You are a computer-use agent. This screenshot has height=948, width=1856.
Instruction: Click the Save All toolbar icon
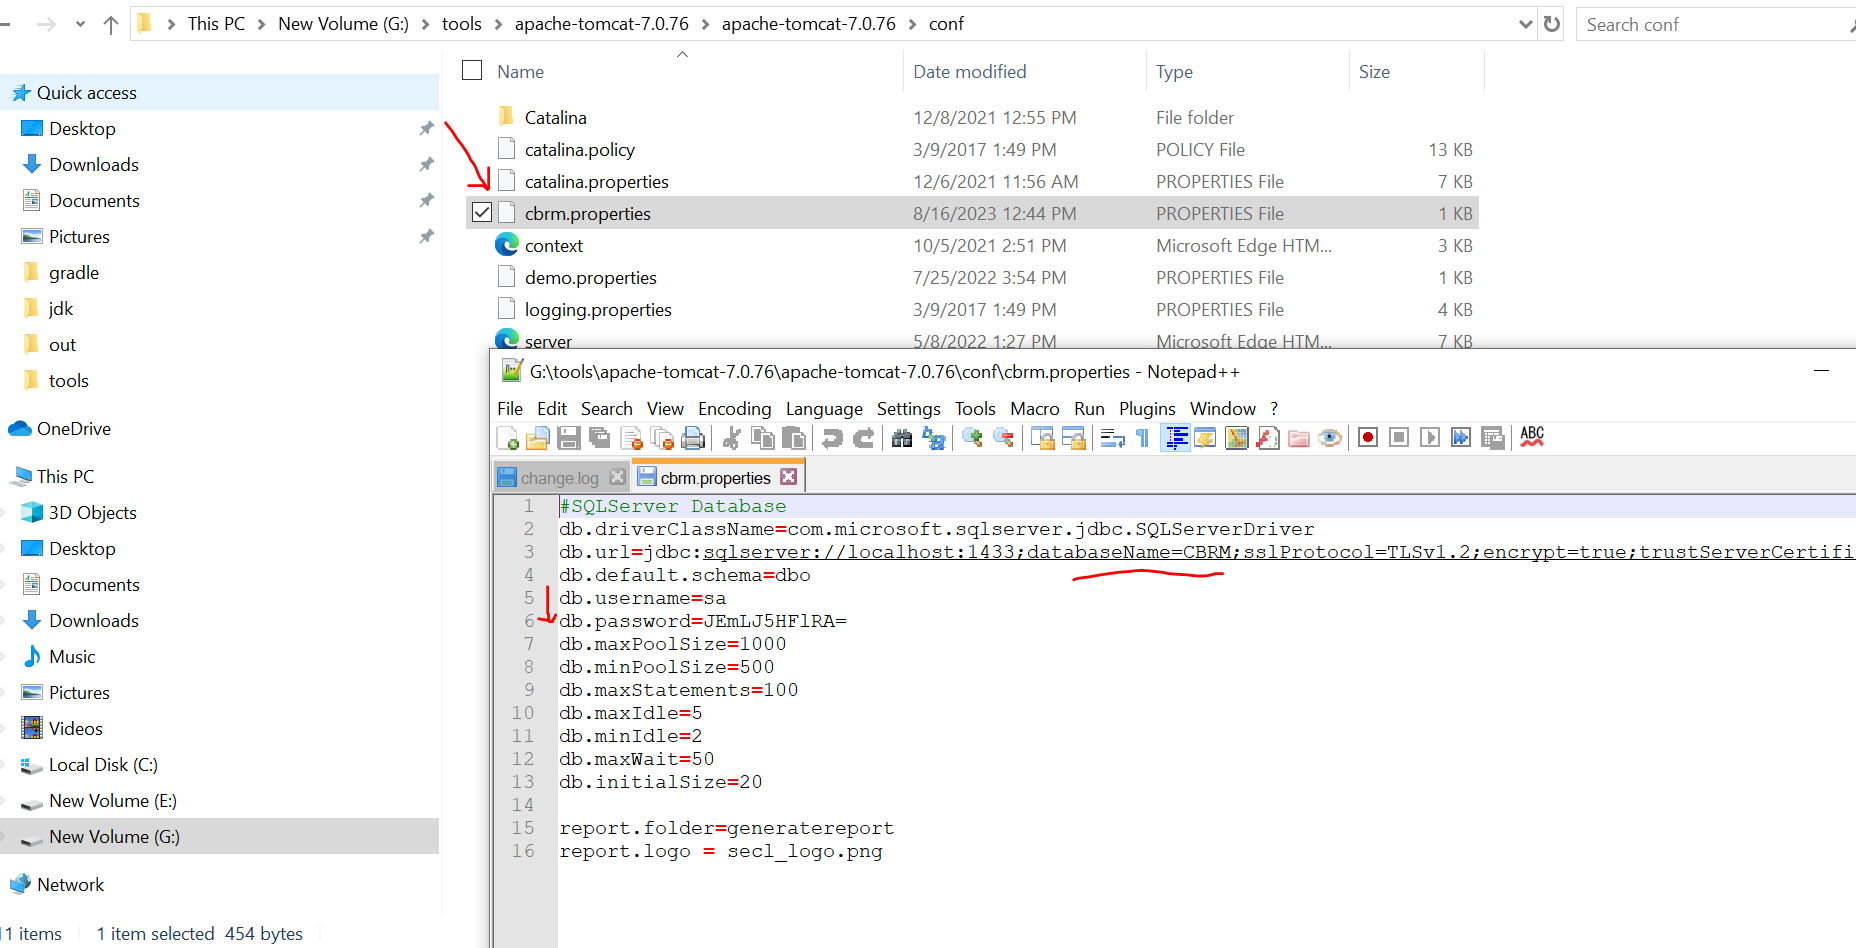(x=600, y=438)
